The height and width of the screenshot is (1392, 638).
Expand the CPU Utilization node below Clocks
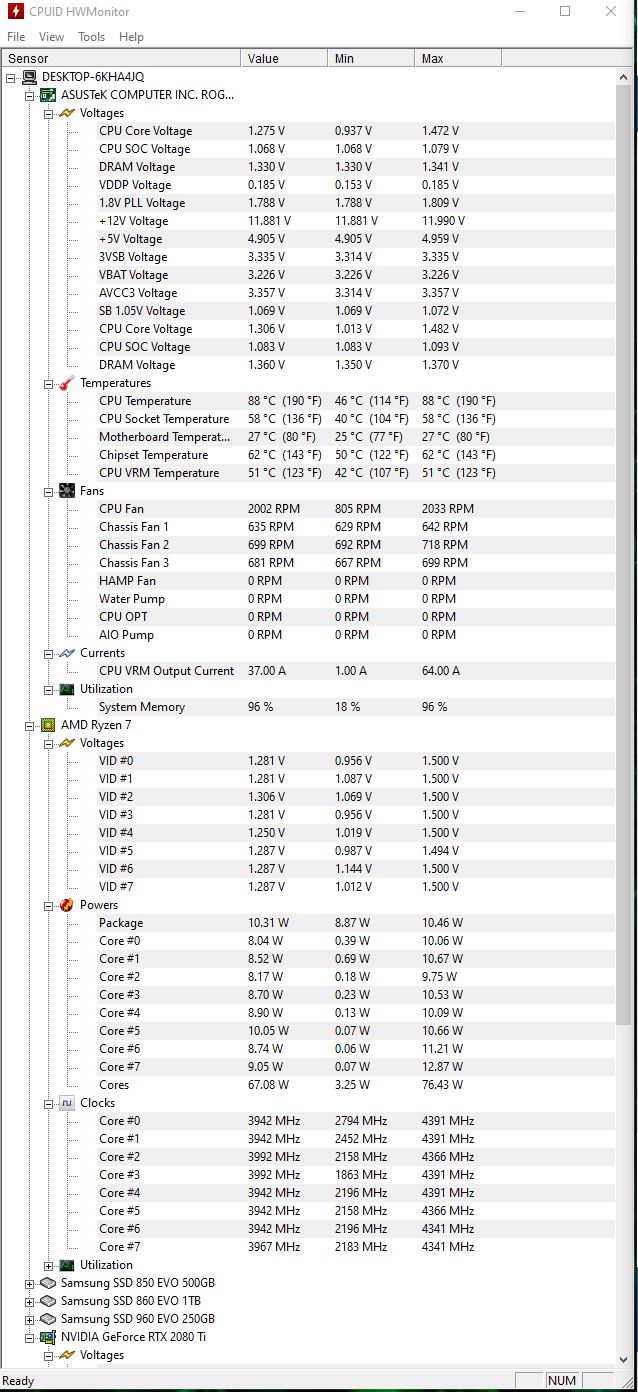point(49,1265)
